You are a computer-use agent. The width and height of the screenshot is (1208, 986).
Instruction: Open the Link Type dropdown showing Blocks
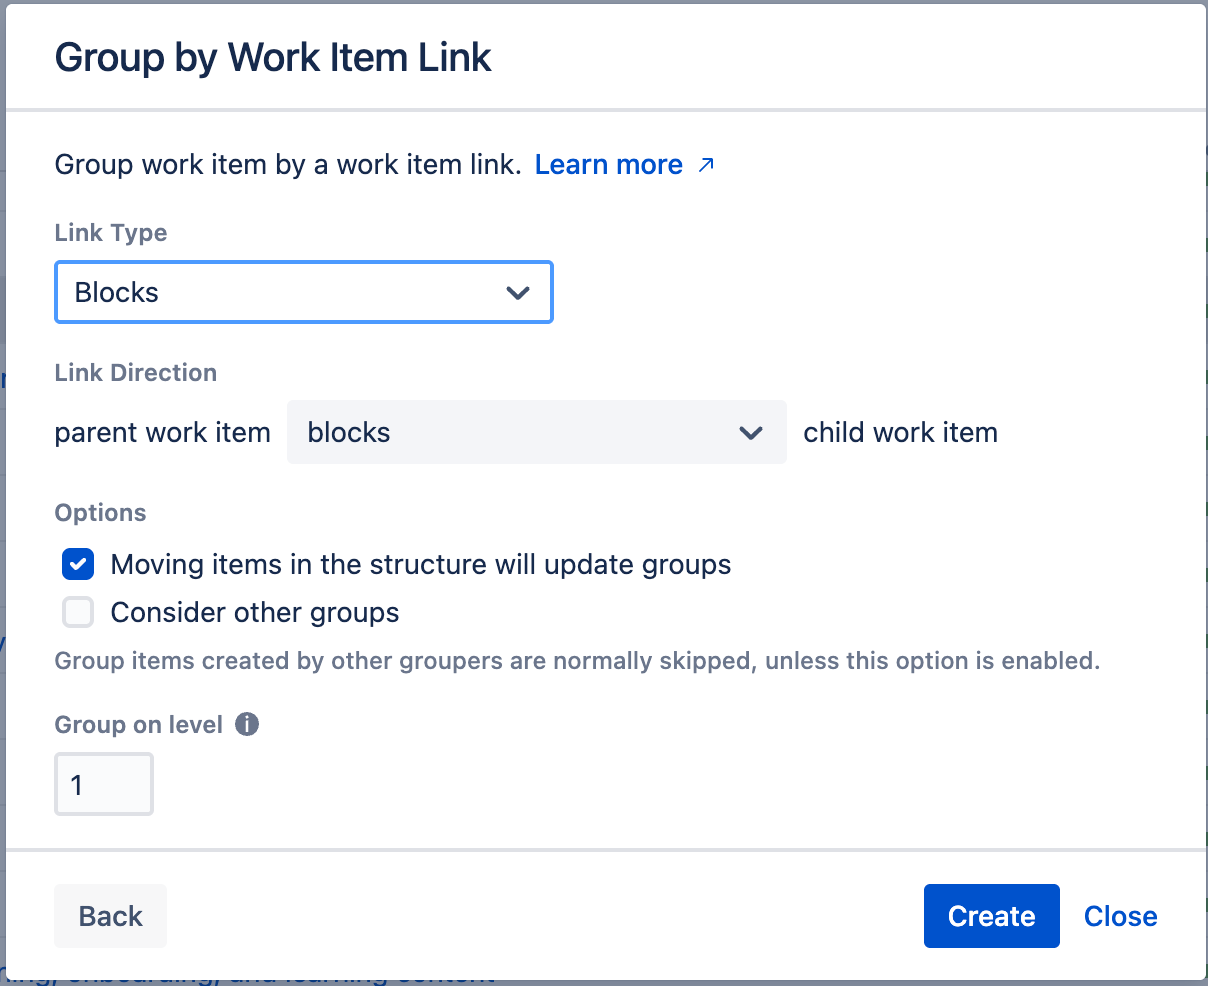click(x=303, y=292)
